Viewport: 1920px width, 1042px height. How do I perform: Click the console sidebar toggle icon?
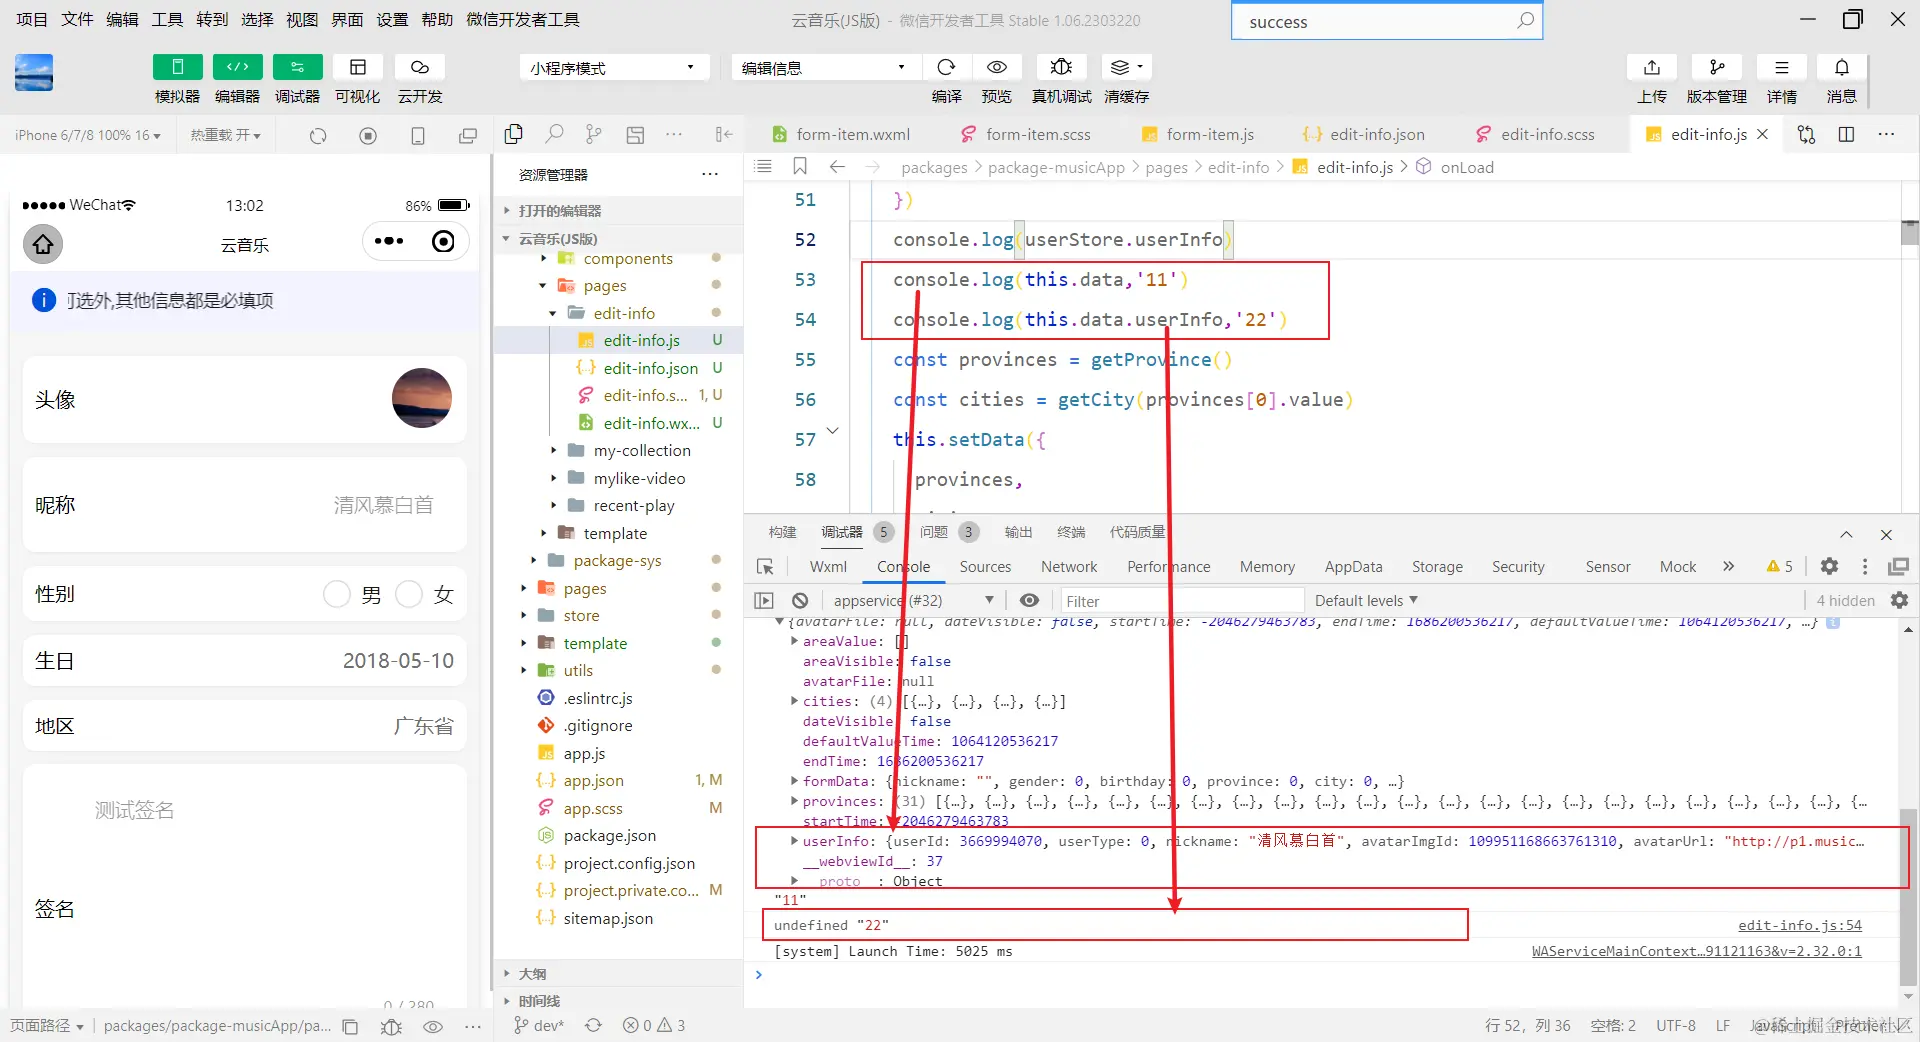click(764, 600)
